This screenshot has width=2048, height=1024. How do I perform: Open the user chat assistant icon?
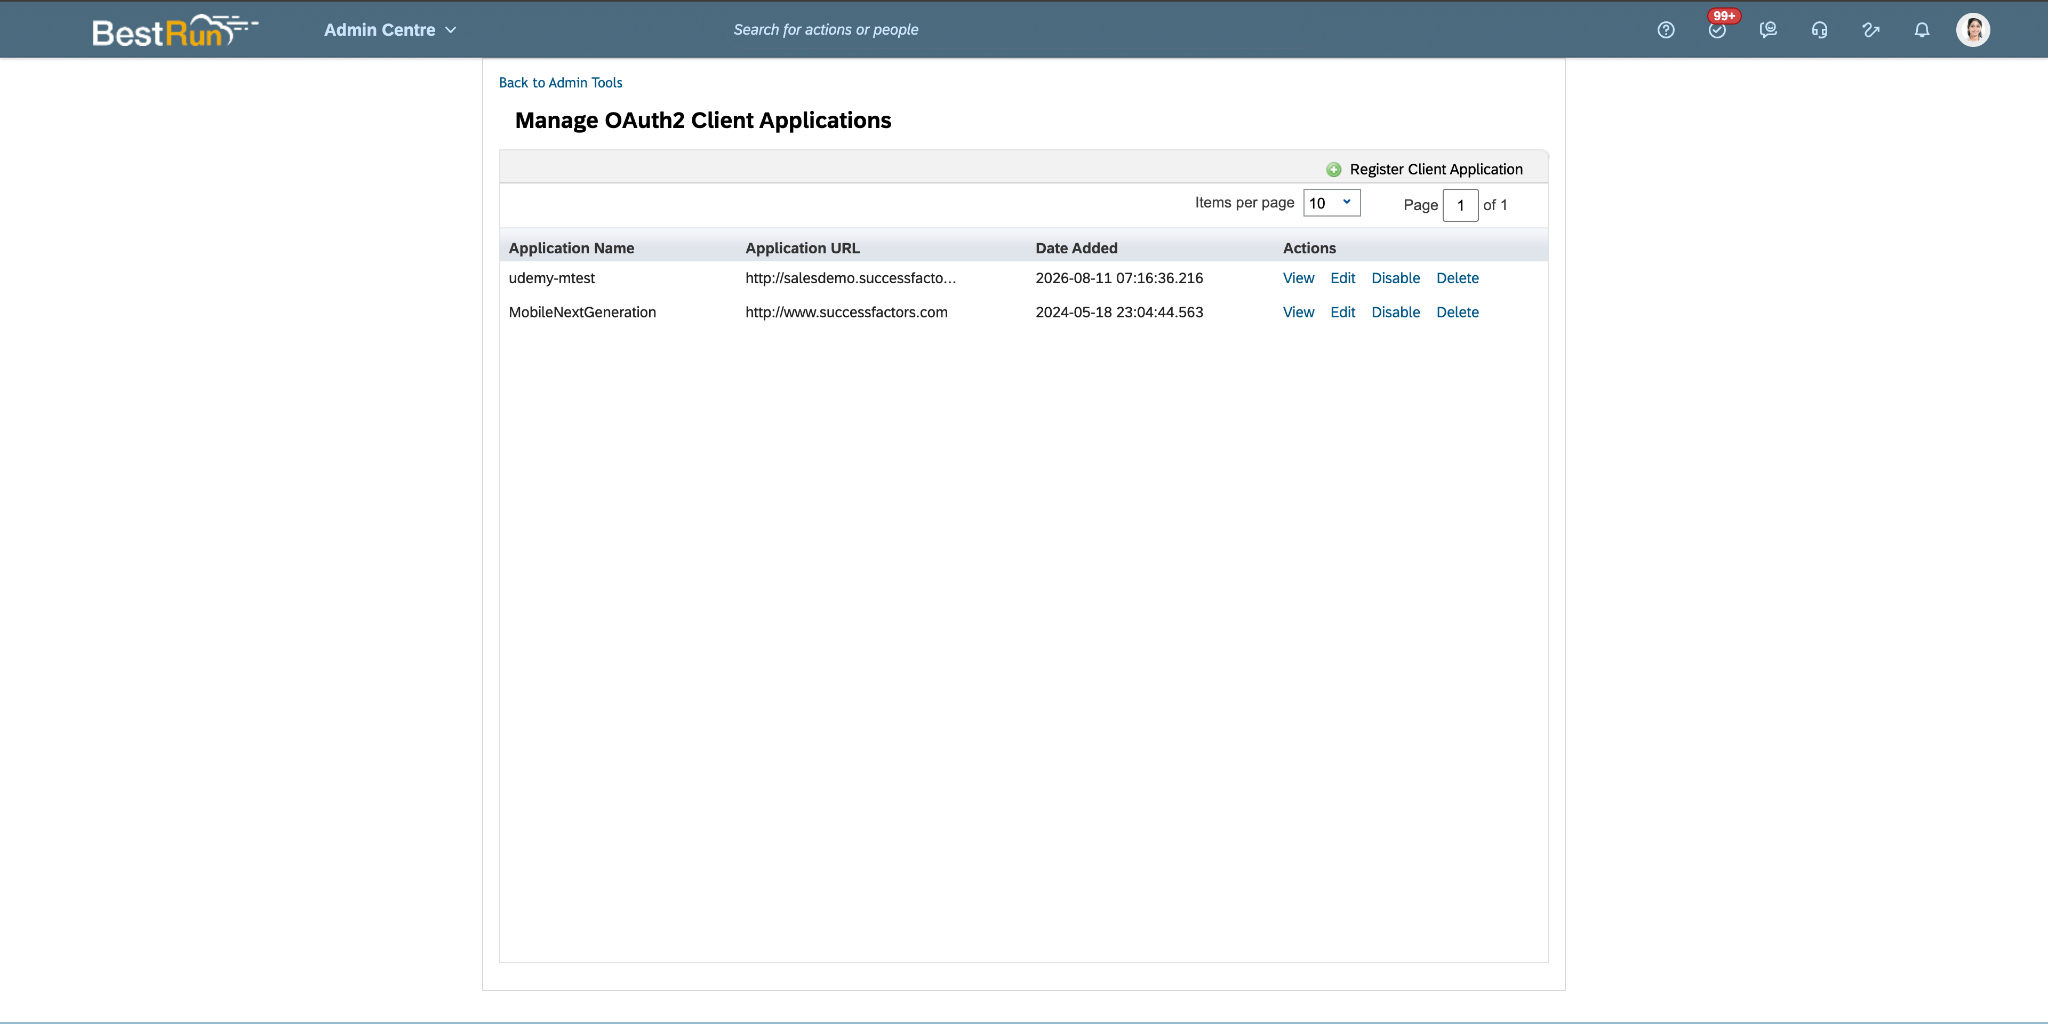(1768, 30)
